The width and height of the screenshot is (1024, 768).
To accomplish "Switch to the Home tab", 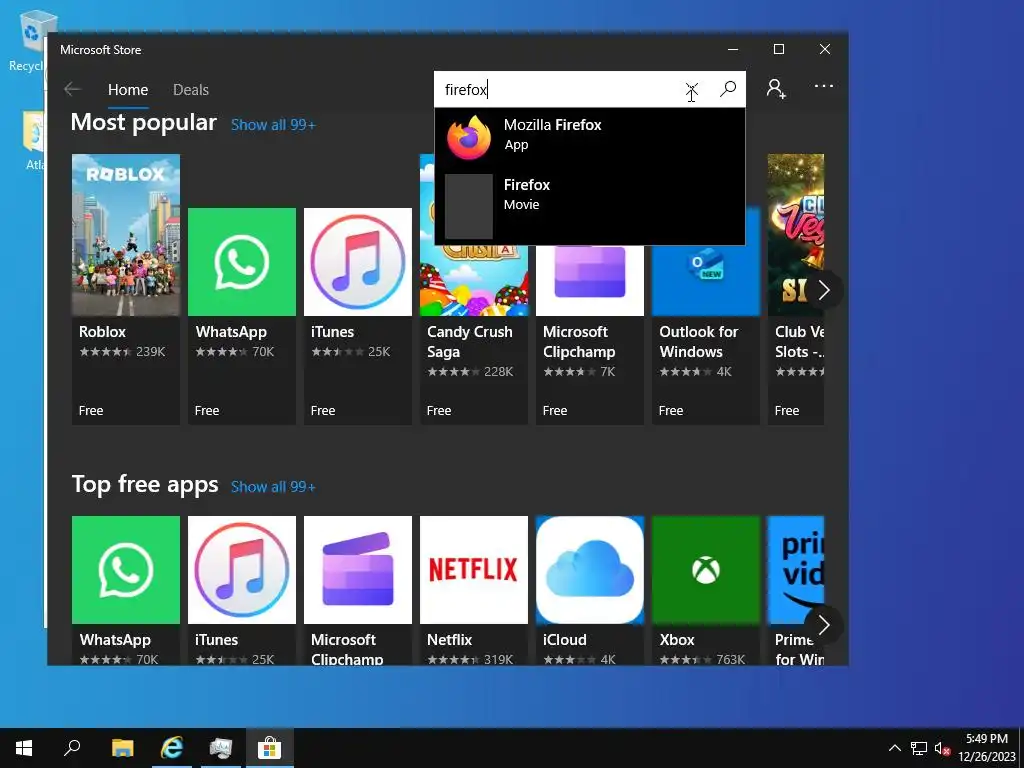I will point(128,90).
